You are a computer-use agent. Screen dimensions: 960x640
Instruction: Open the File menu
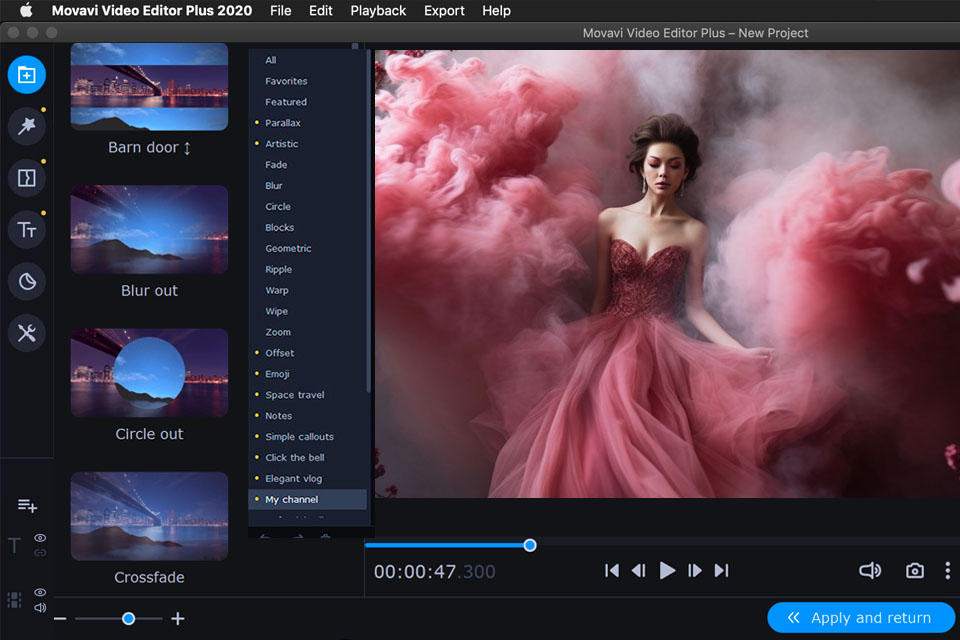click(x=280, y=10)
